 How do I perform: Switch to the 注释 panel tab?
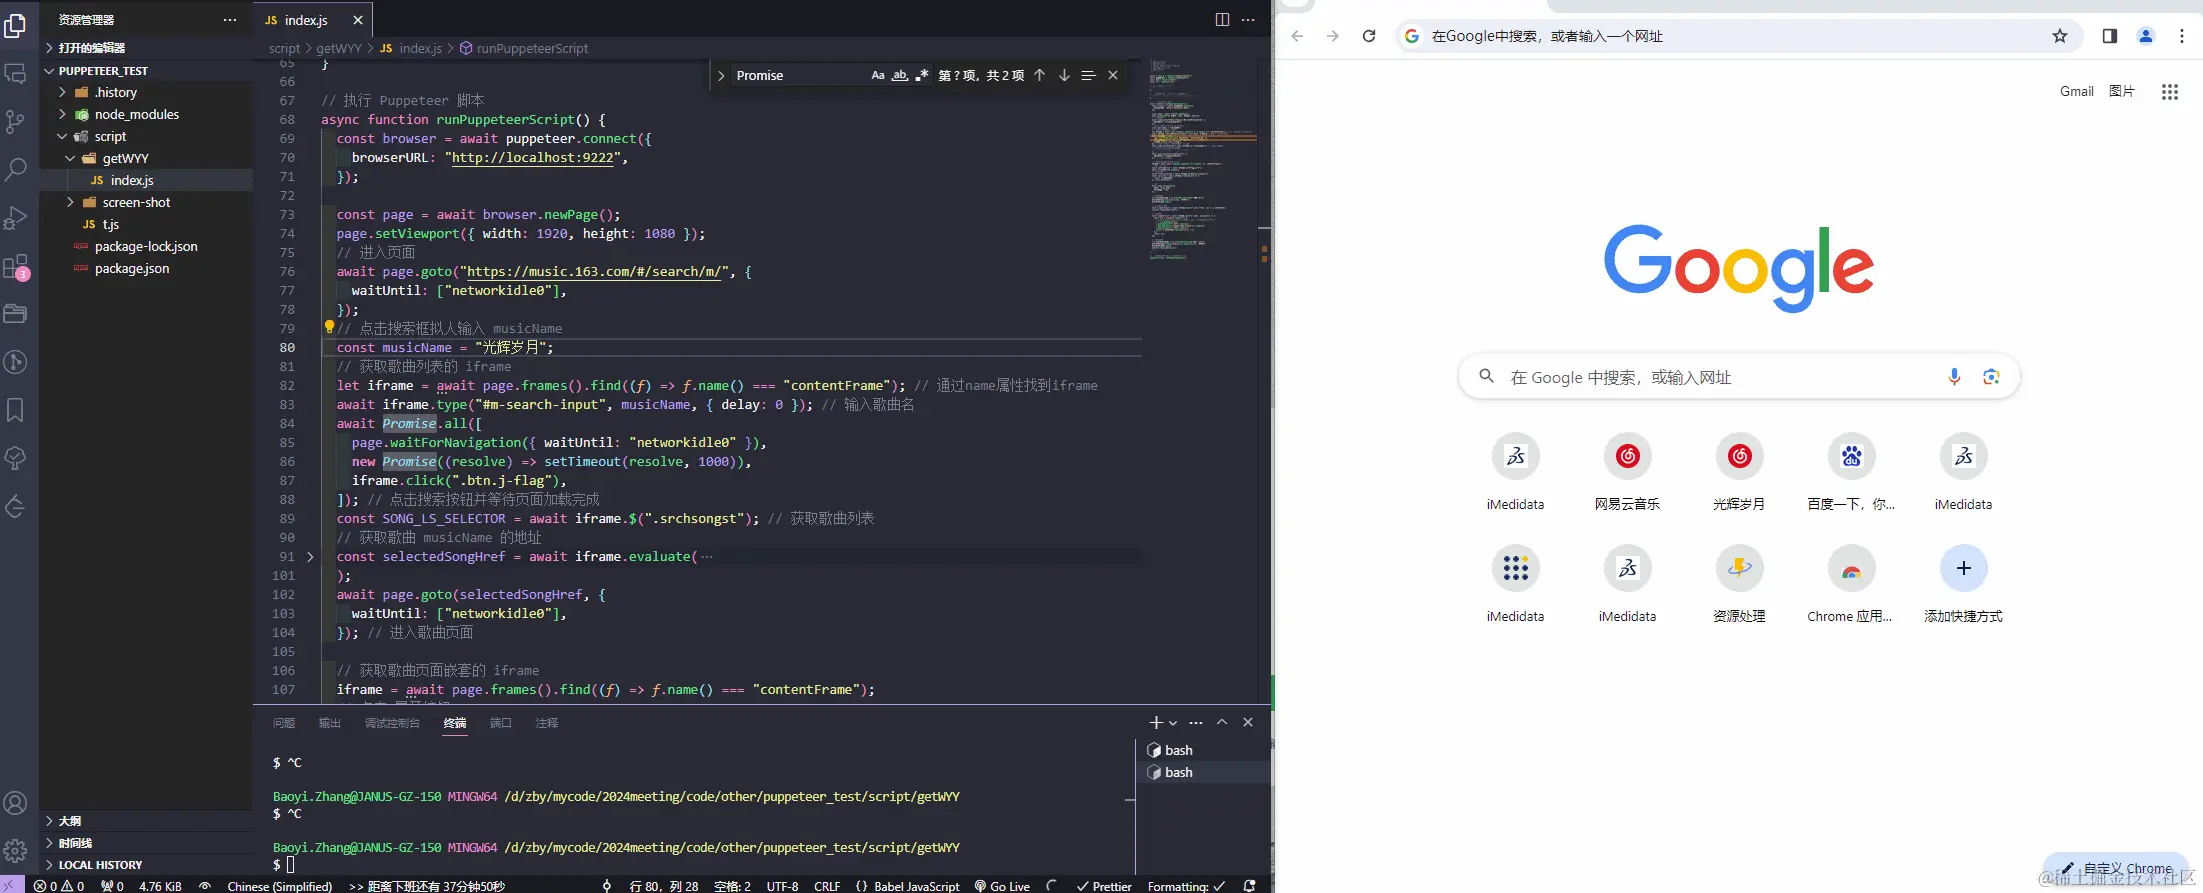click(x=547, y=723)
